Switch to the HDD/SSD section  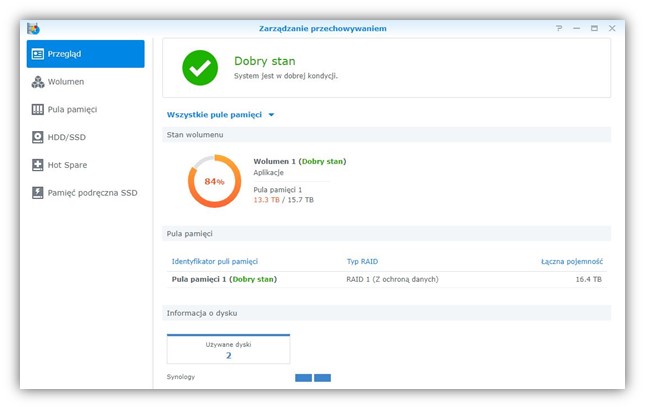click(69, 137)
